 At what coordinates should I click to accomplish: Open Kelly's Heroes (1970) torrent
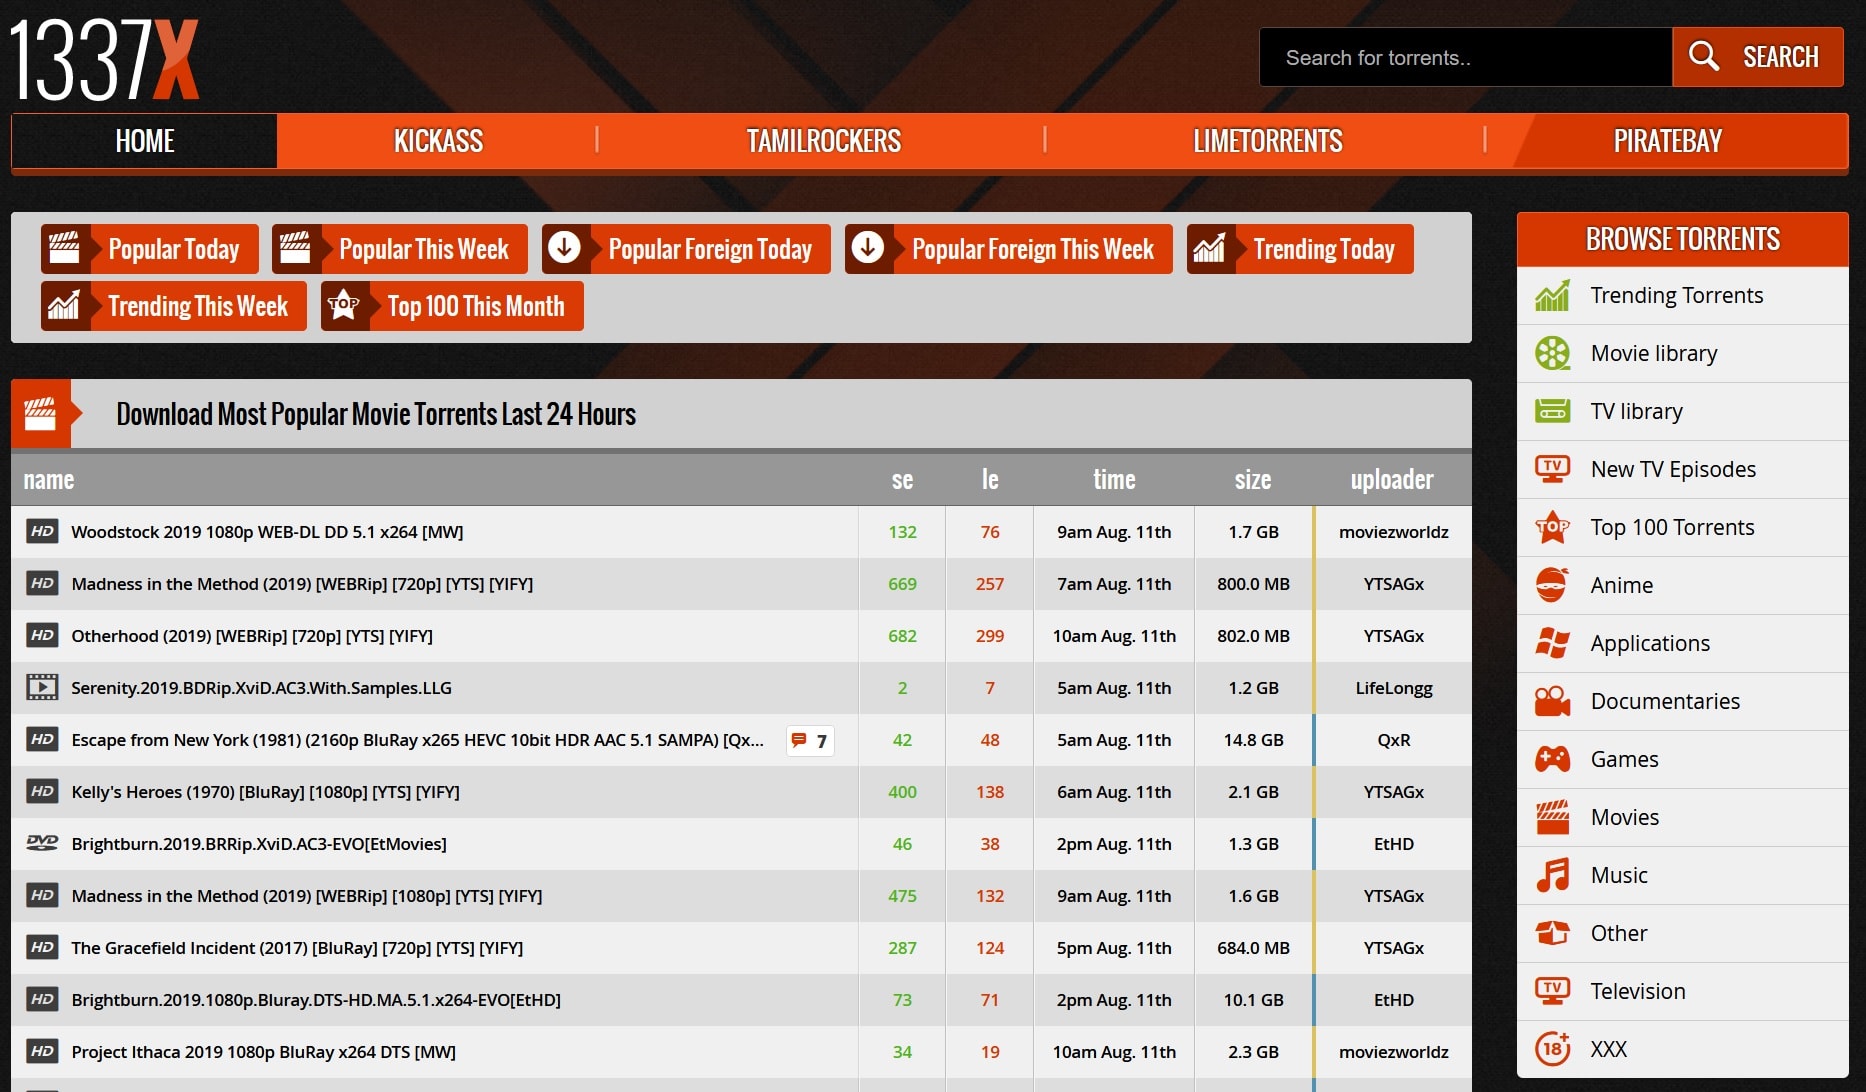[x=265, y=792]
